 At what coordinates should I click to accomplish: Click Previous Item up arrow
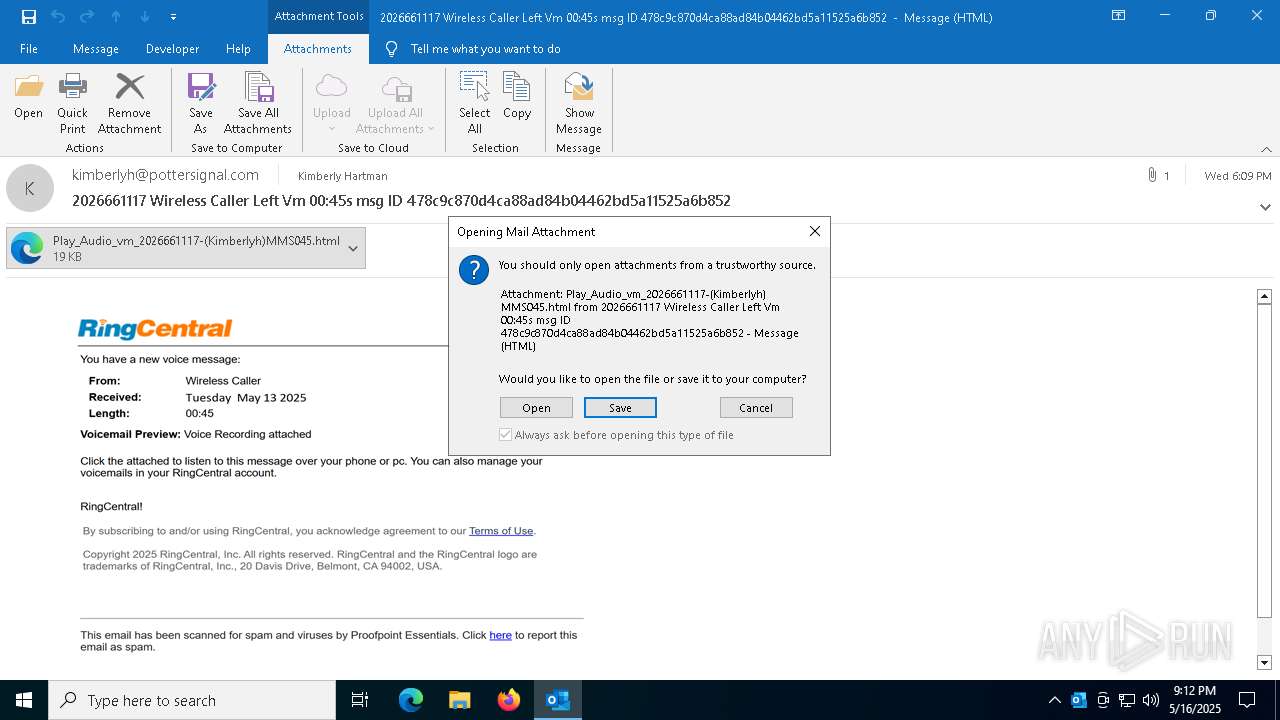(x=116, y=16)
